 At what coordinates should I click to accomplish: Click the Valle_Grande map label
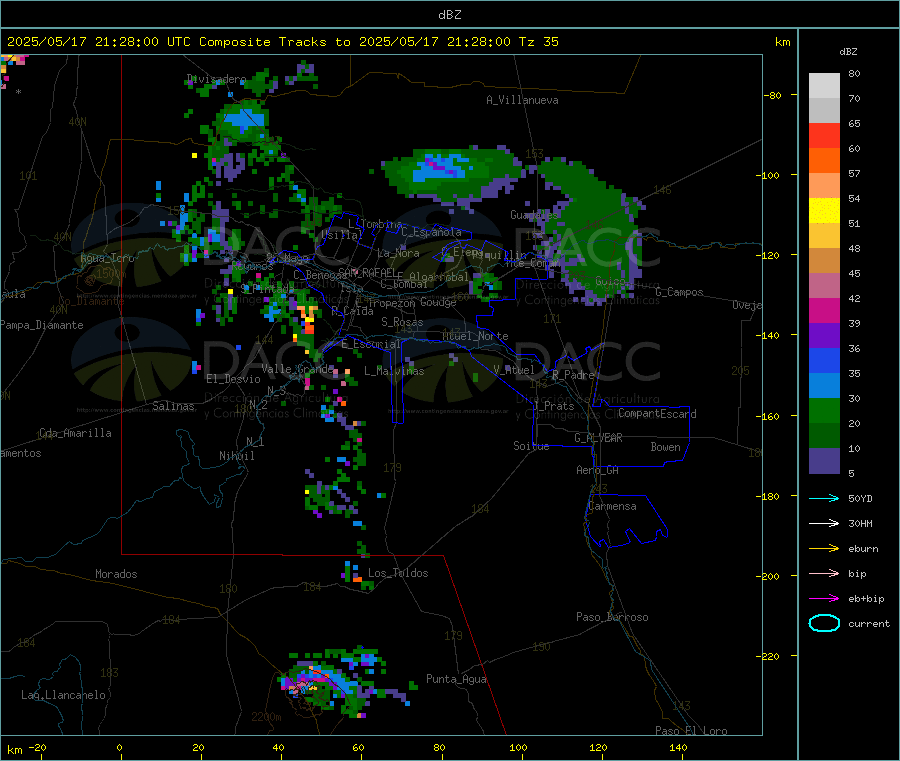(298, 368)
